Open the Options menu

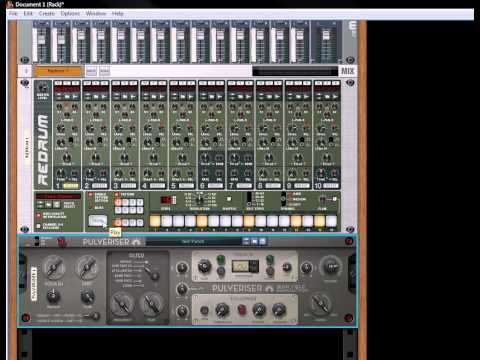70,14
